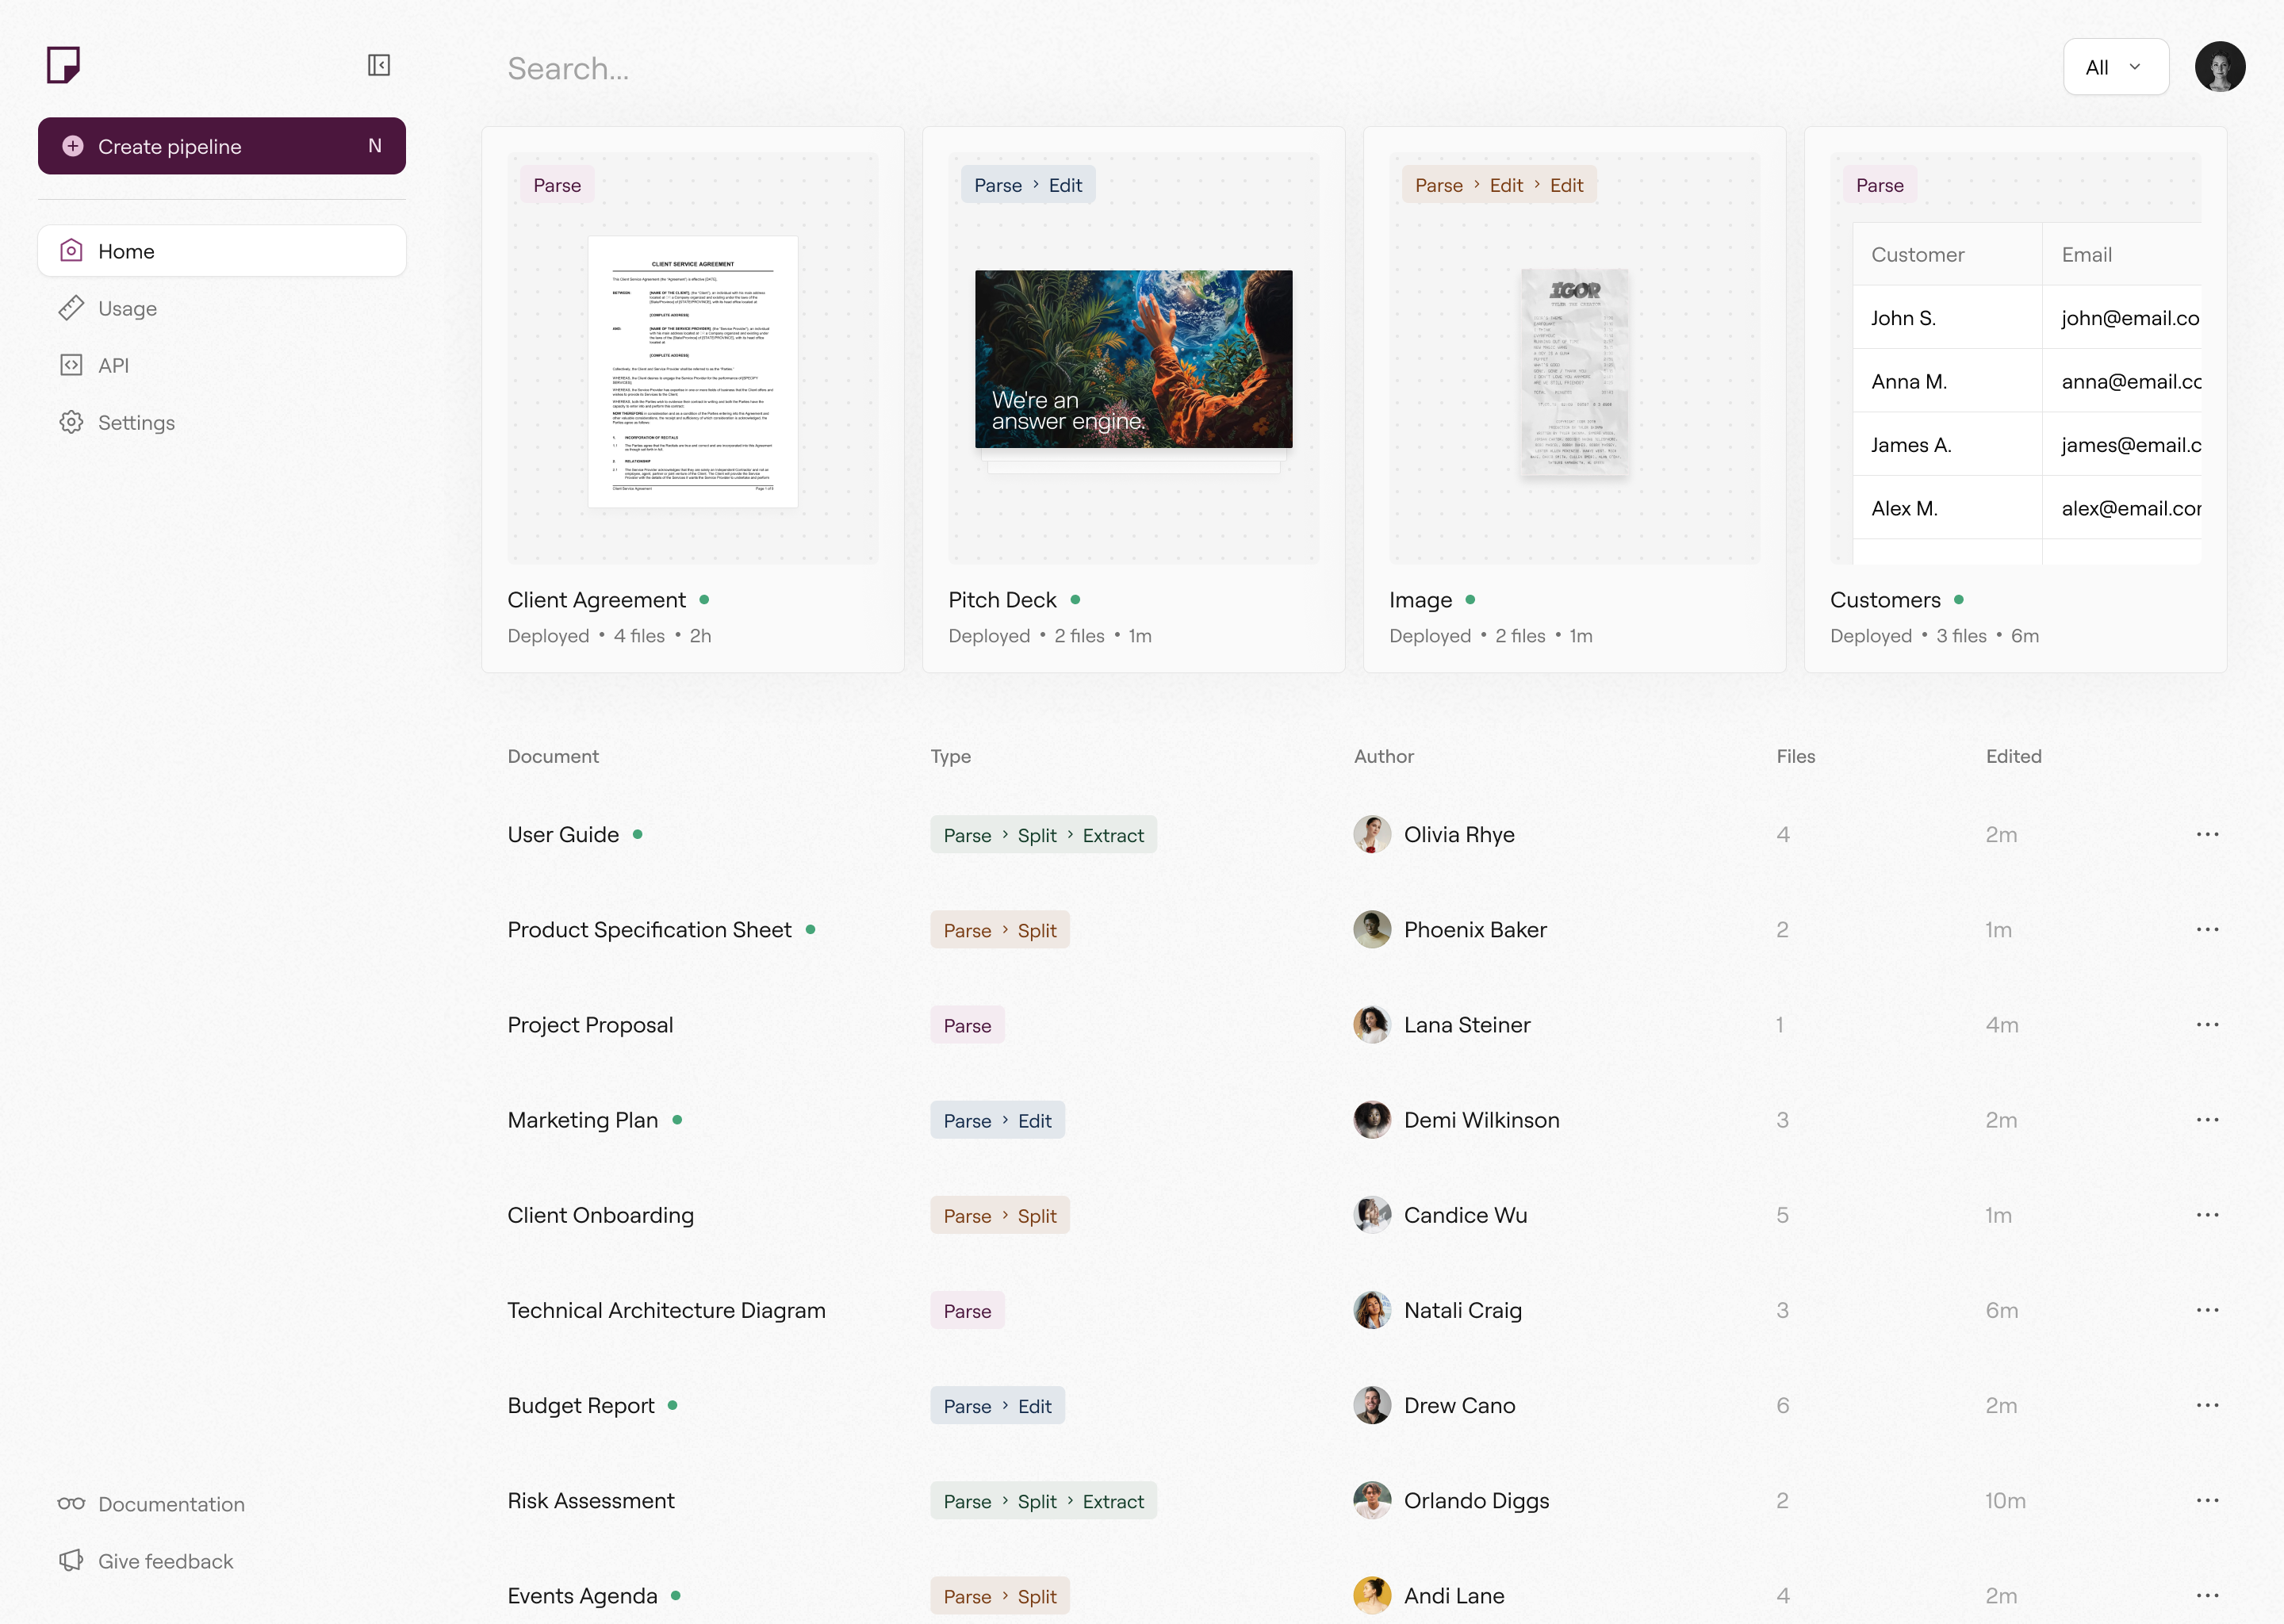Click the Pitch Deck card title
The width and height of the screenshot is (2284, 1624).
(1002, 600)
